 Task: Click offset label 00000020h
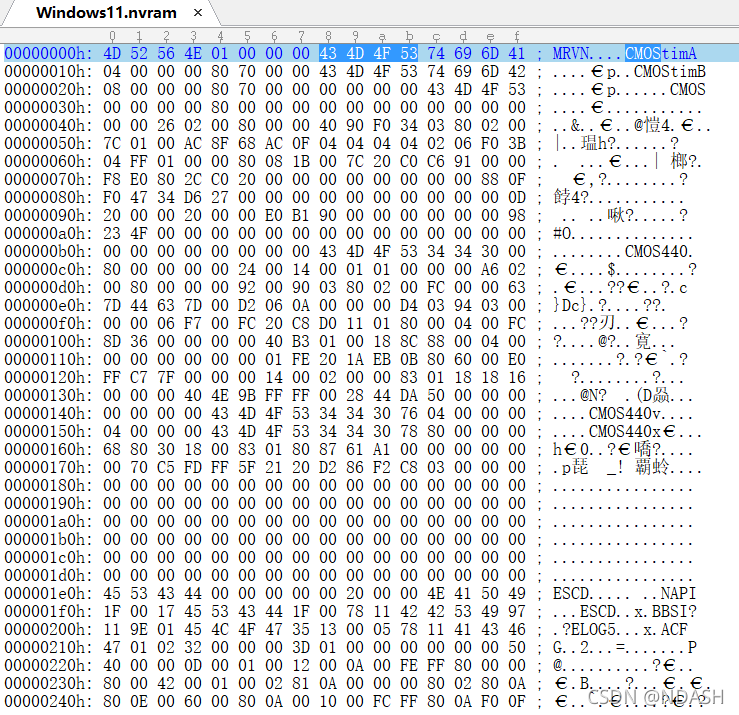[48, 90]
